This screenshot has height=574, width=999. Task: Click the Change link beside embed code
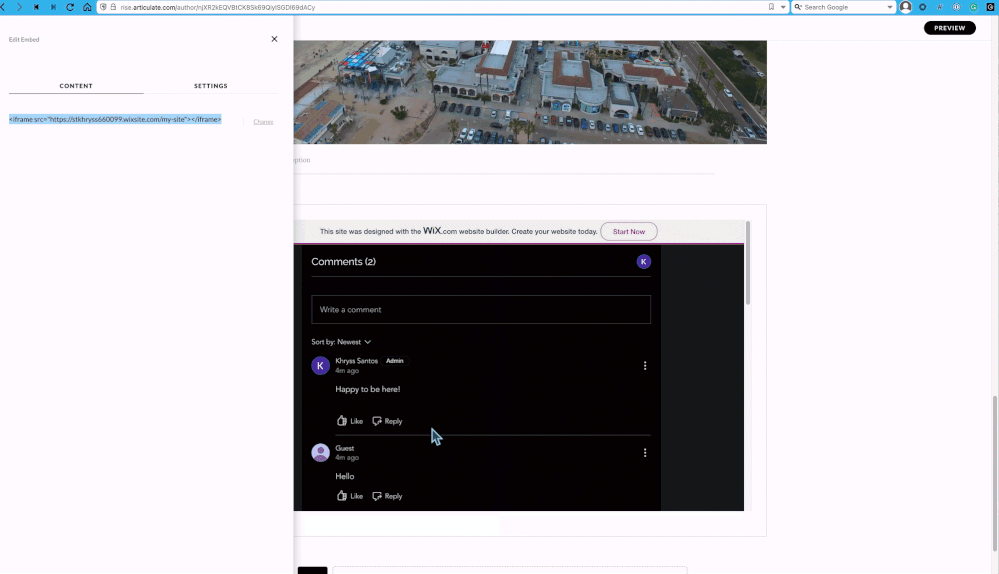[x=263, y=122]
